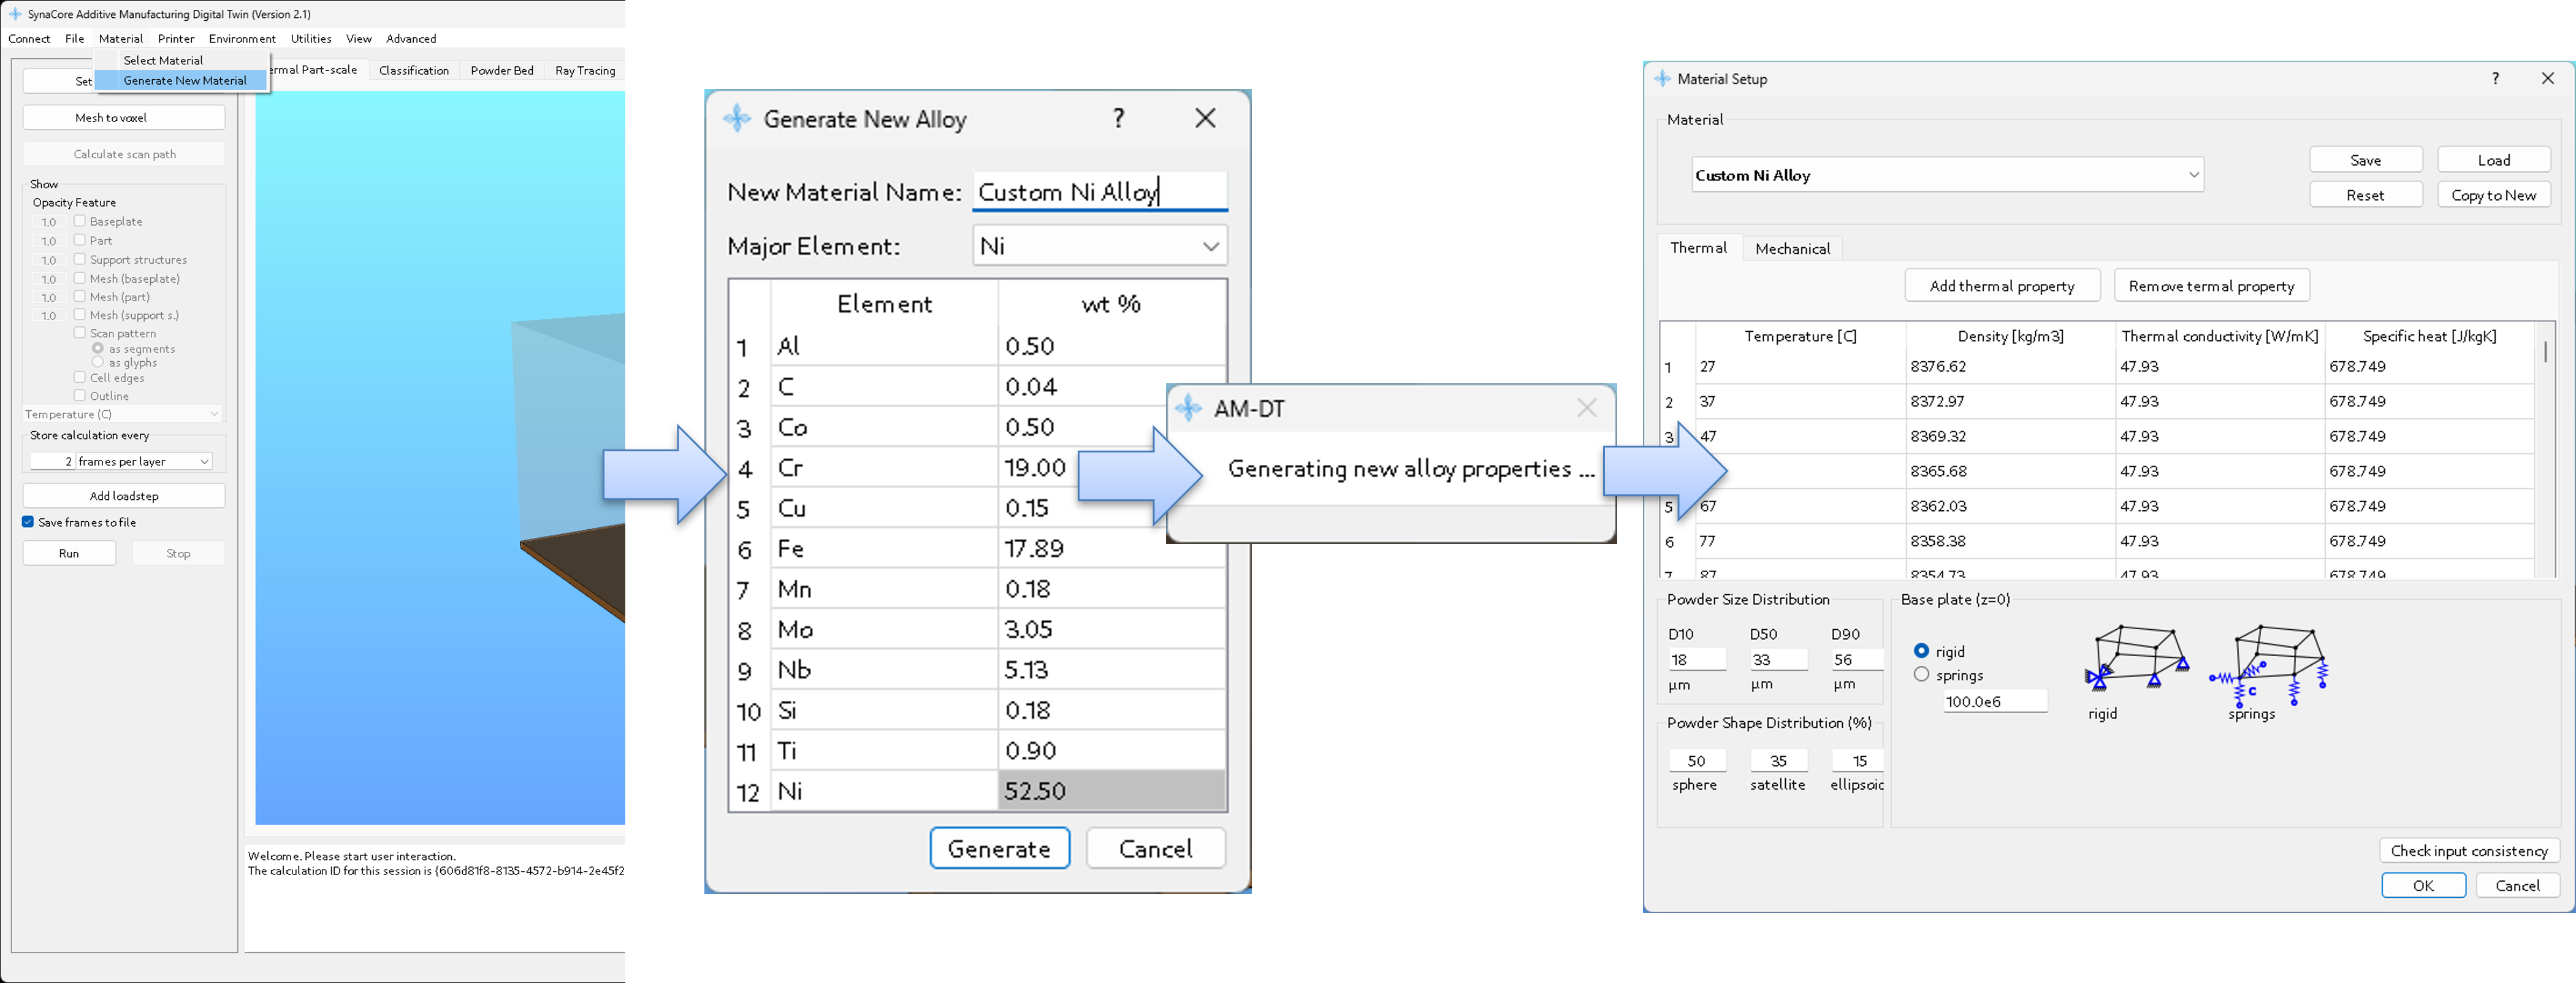Open the View menu
This screenshot has width=2576, height=983.
(x=359, y=39)
